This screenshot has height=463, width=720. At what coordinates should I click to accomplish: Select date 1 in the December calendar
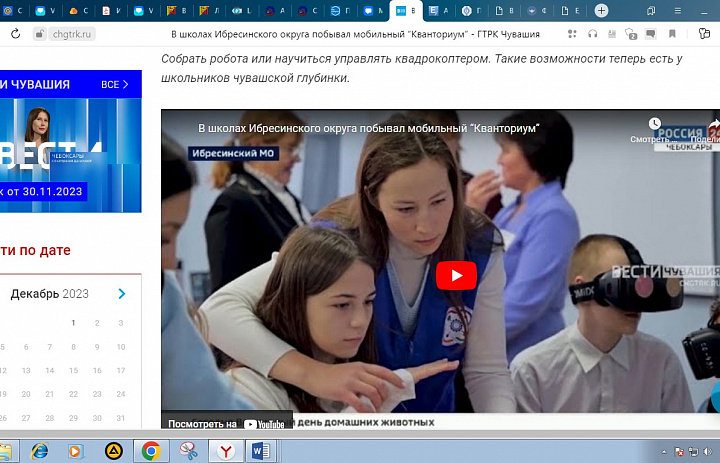73,323
